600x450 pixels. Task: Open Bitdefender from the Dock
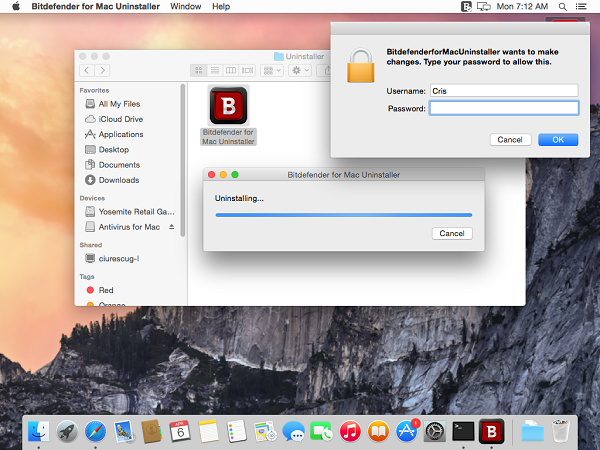(x=491, y=431)
